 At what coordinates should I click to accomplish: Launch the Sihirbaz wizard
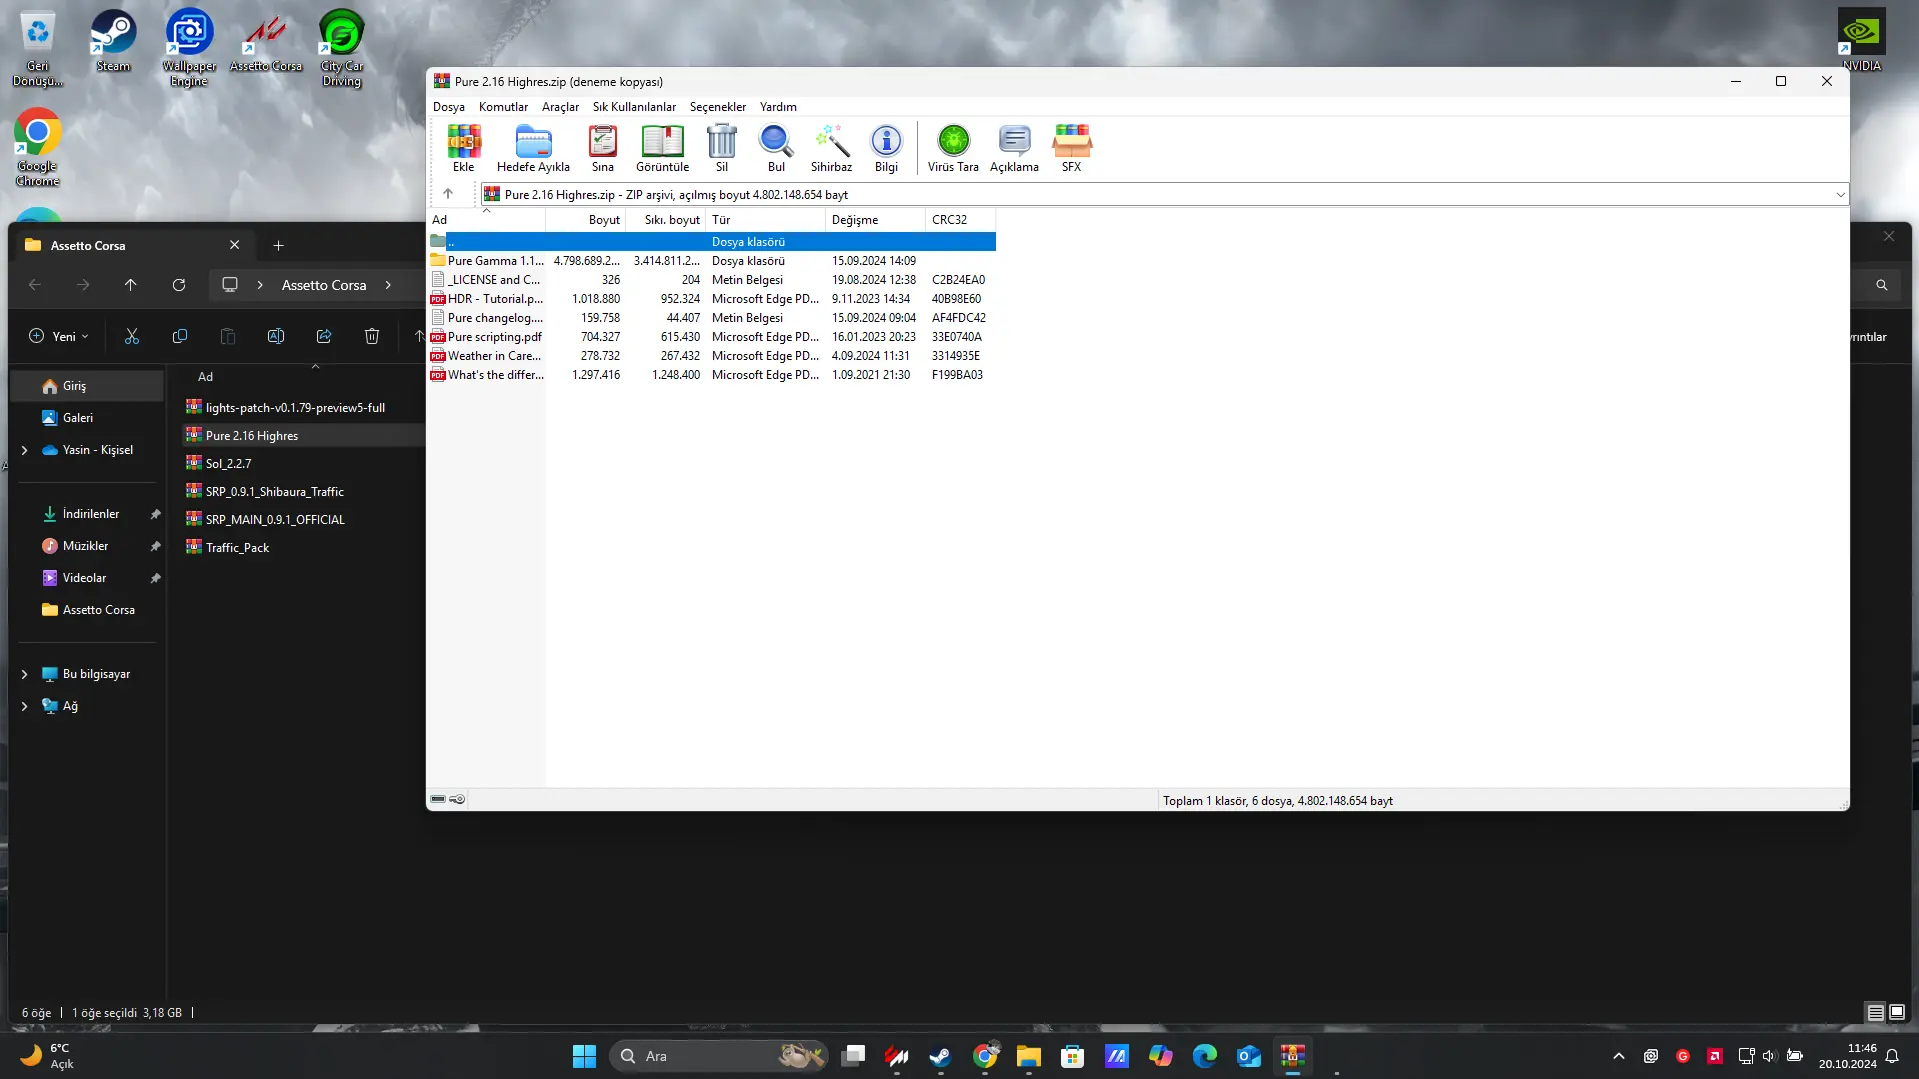tap(831, 148)
